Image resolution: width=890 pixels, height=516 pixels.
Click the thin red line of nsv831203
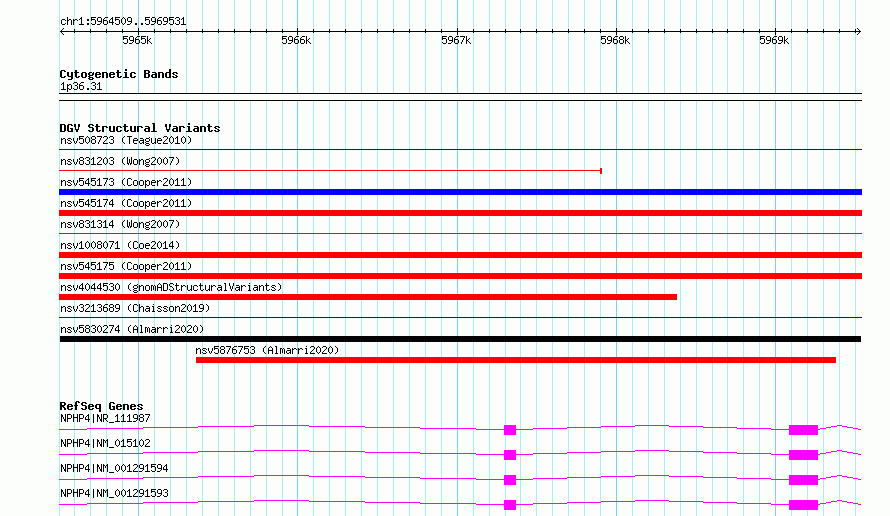(330, 170)
